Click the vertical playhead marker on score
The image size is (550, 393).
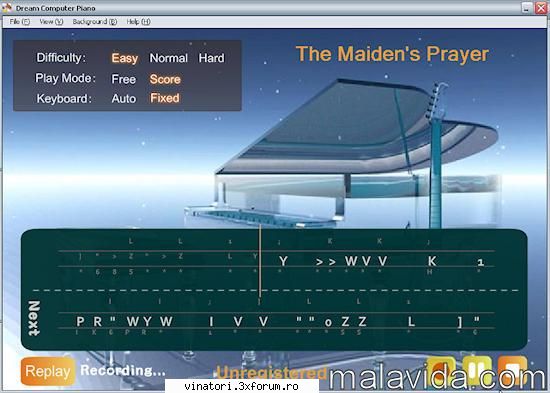pyautogui.click(x=260, y=261)
